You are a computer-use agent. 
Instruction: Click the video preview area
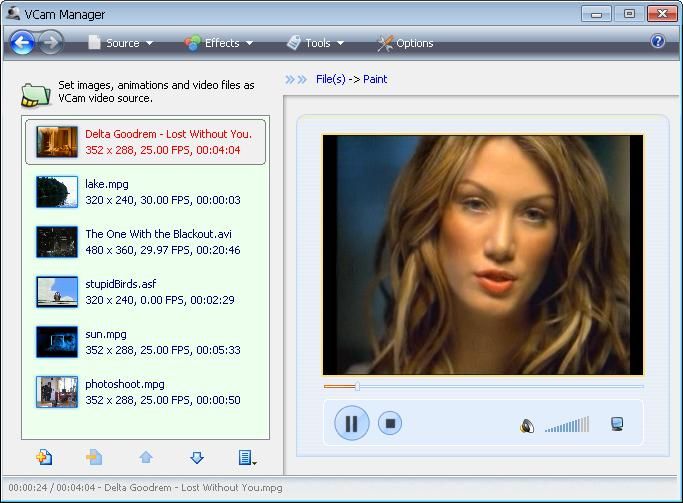tap(483, 255)
